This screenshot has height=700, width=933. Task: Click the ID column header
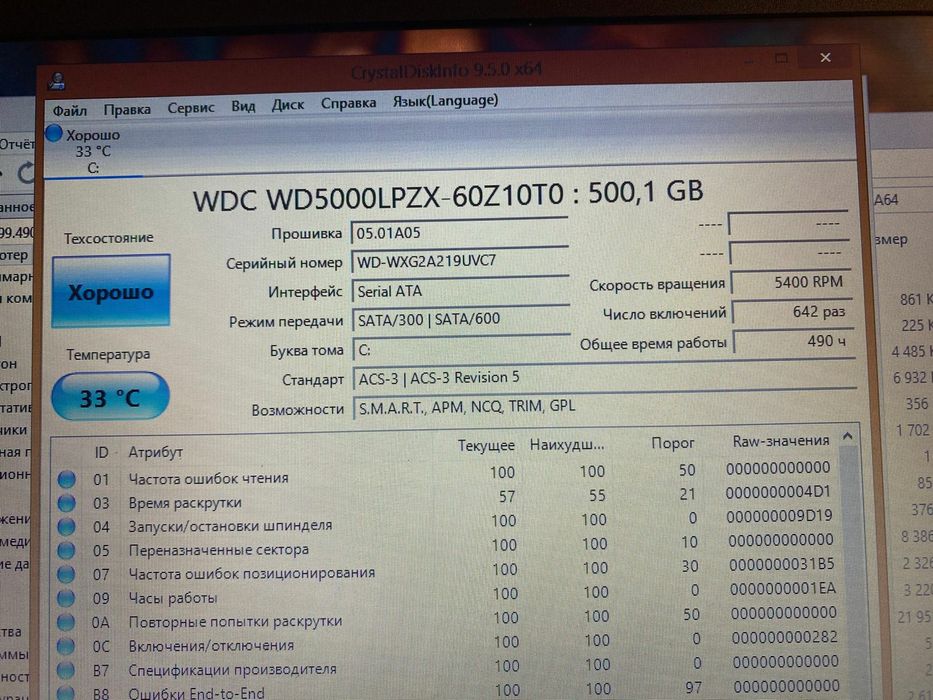[x=102, y=452]
